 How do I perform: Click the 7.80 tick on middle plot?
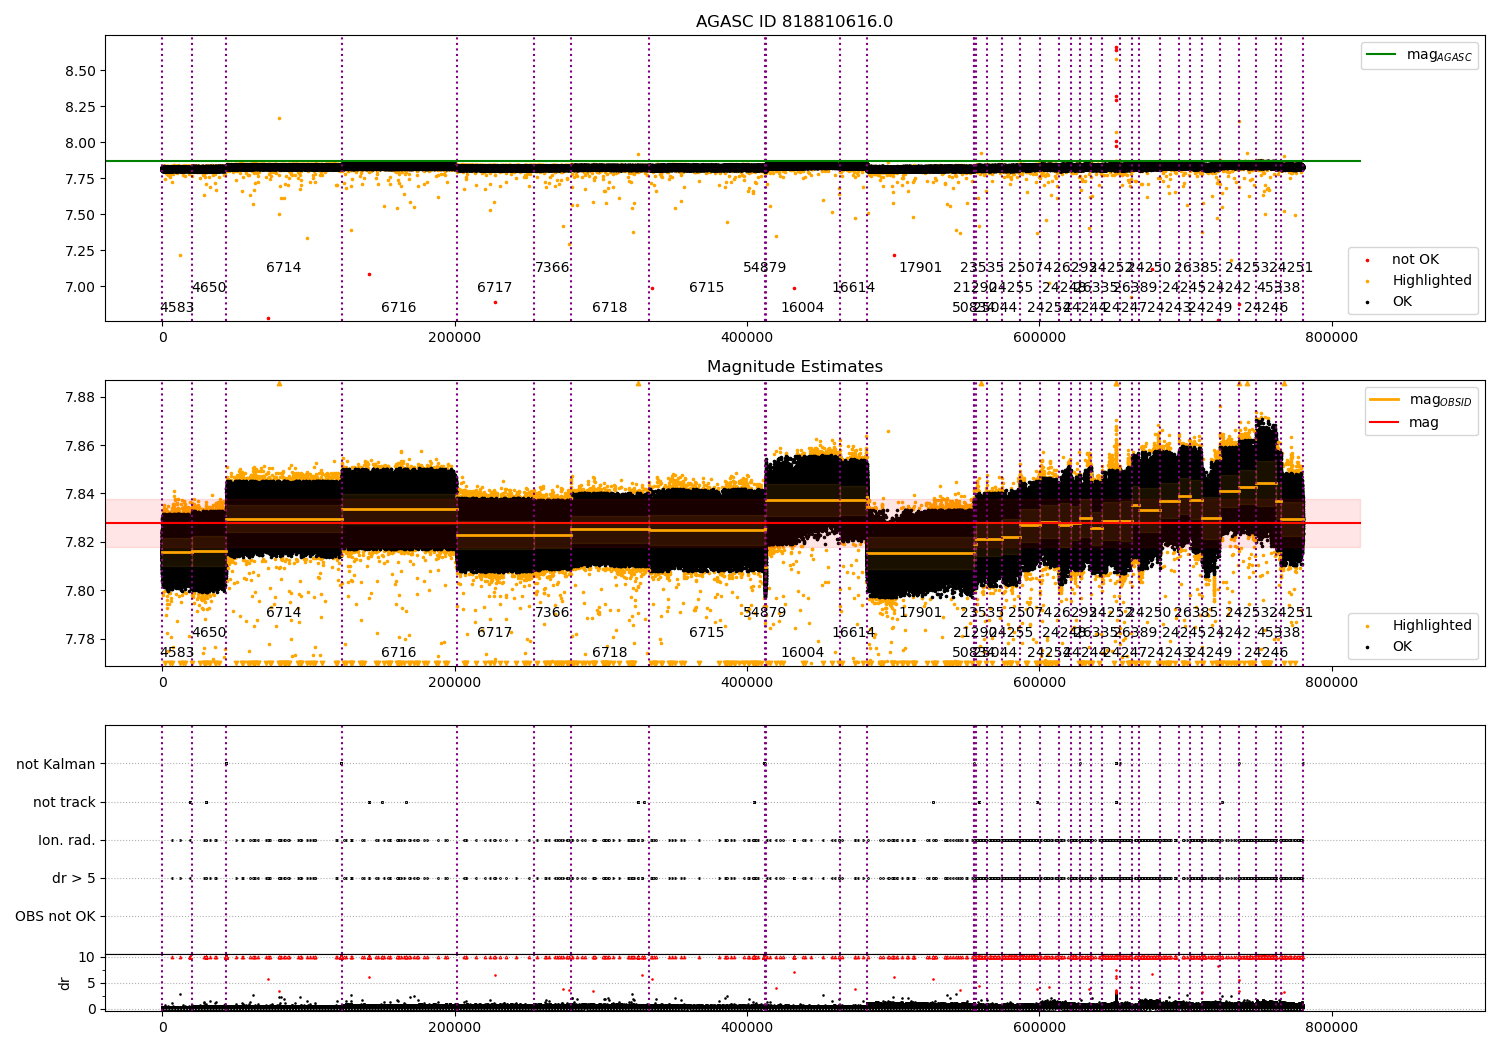80,591
